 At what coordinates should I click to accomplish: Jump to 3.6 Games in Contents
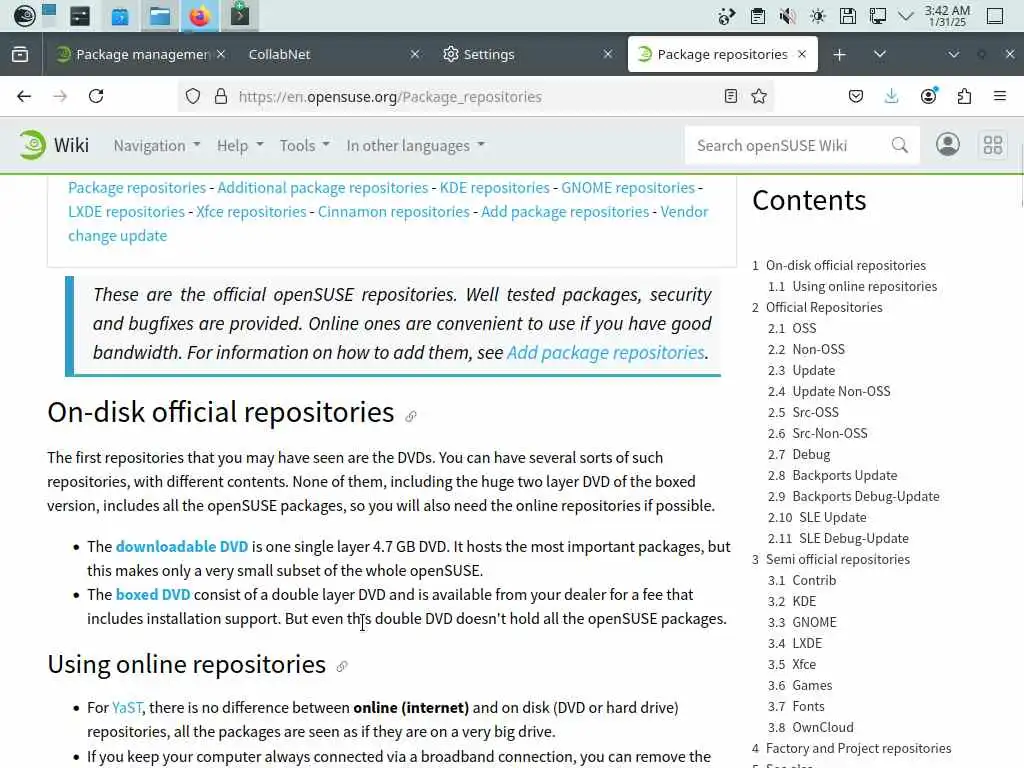pos(812,686)
